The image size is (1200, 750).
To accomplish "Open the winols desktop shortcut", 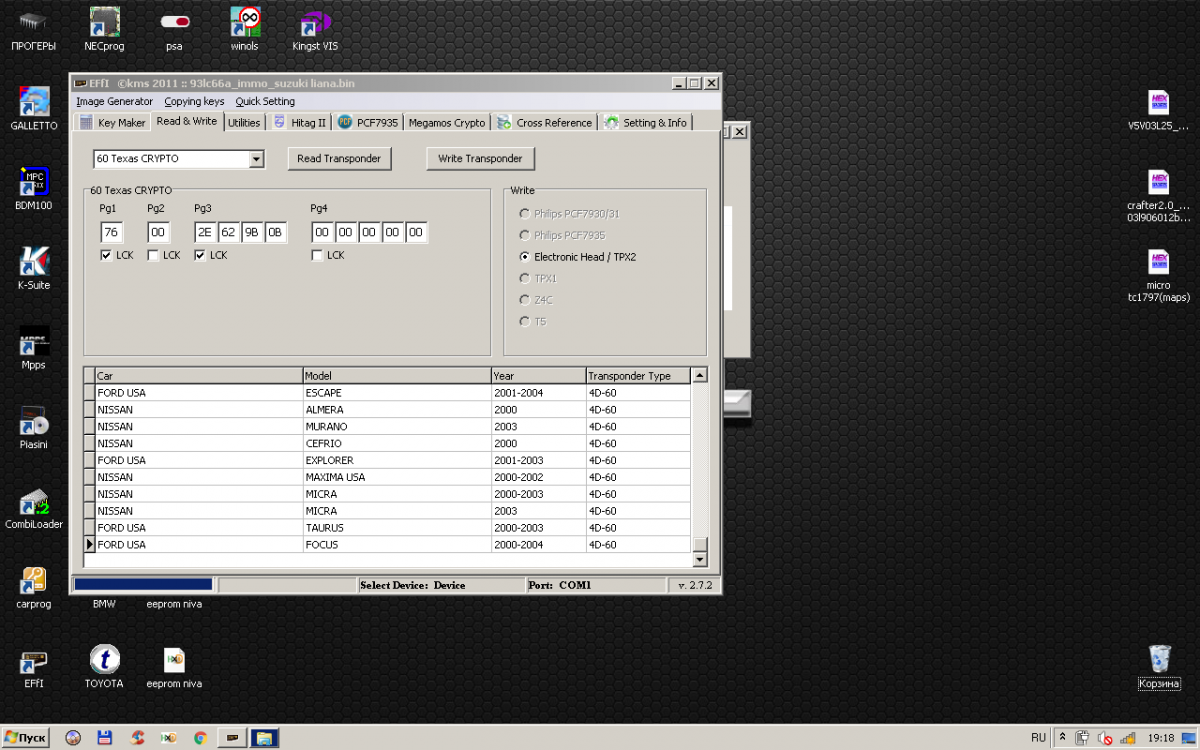I will point(244,22).
